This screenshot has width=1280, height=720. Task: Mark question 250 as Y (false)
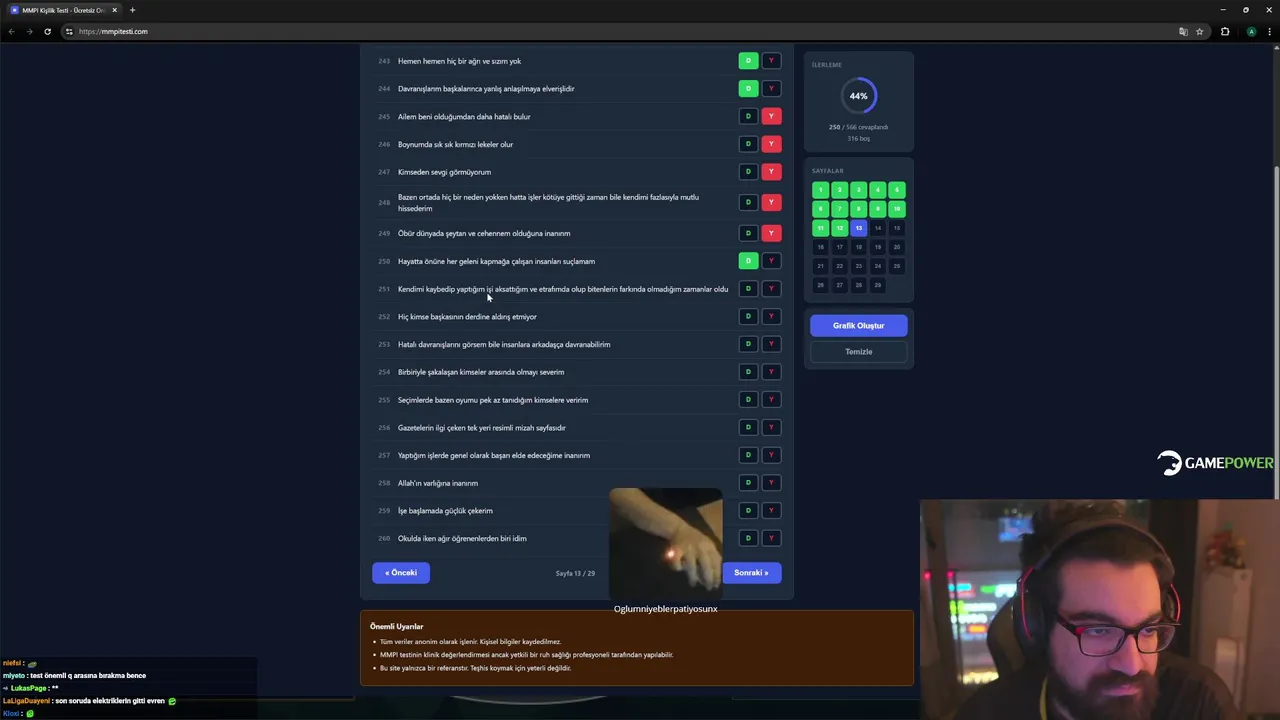click(771, 261)
